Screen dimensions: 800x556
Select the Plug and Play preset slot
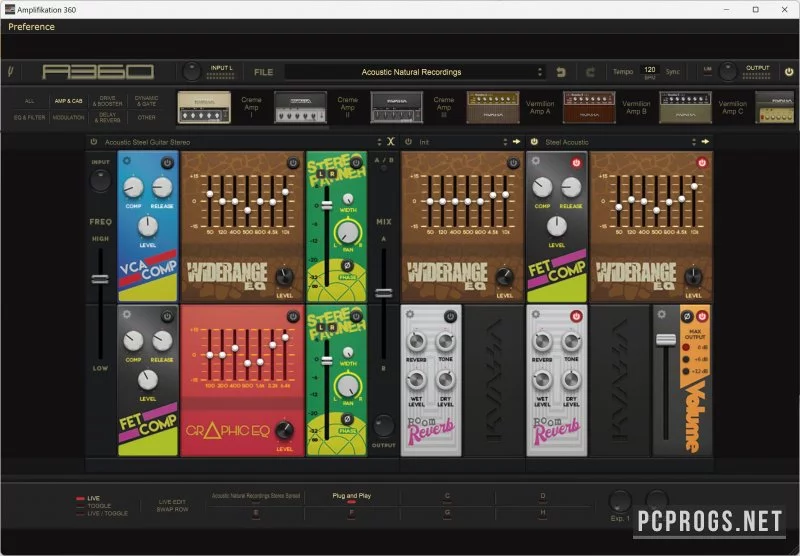(352, 496)
